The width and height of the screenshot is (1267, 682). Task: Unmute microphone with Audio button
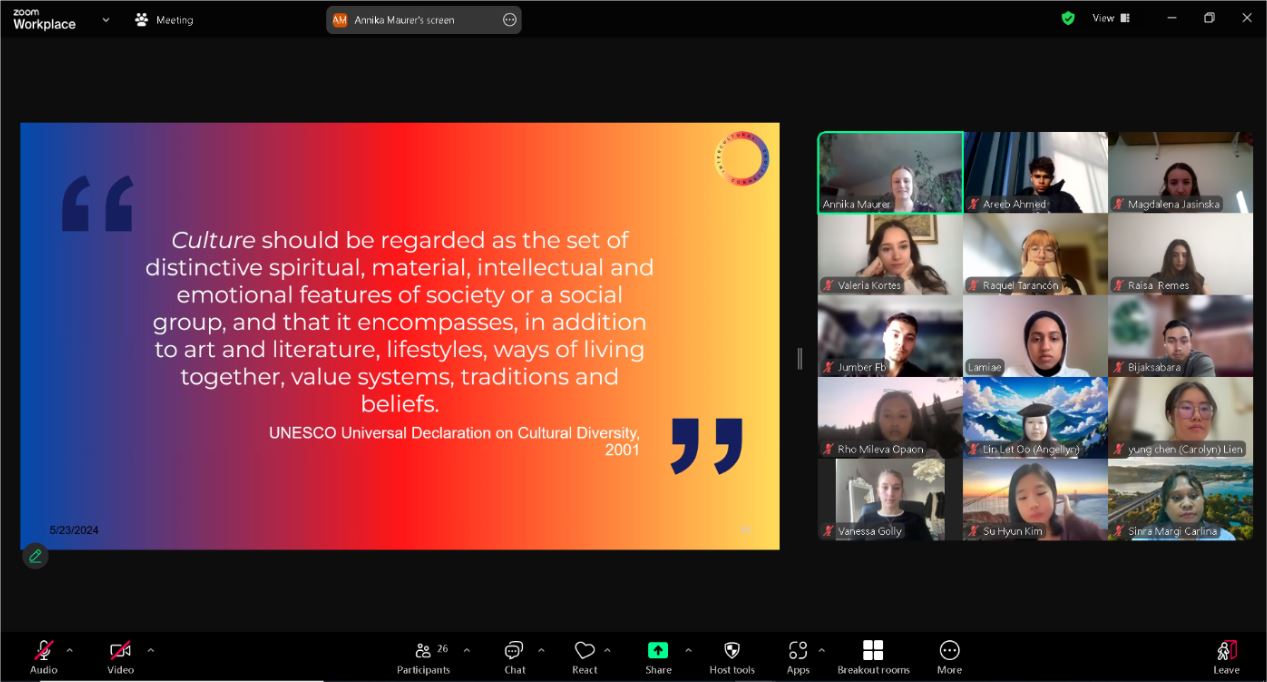pos(44,651)
